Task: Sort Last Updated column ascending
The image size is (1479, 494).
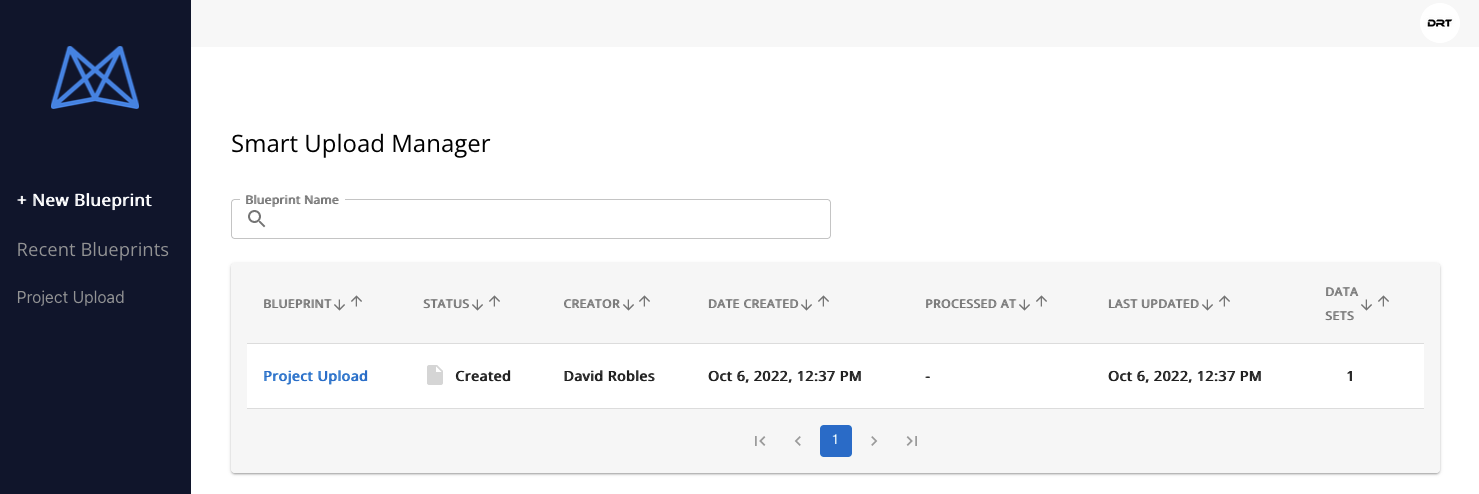Action: (1224, 301)
